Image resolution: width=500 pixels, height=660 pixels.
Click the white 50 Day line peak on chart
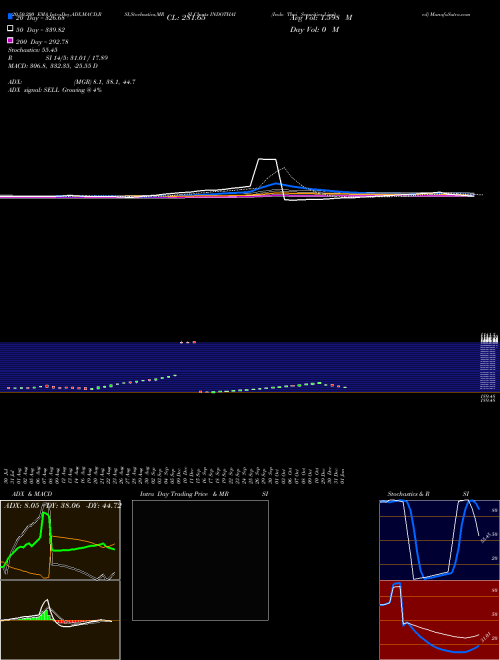click(x=267, y=159)
